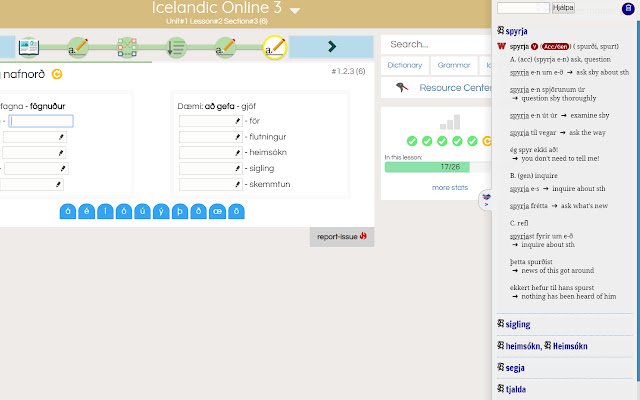Expand the Icelandic Online 3 course dropdown
The image size is (640, 400).
coord(295,10)
